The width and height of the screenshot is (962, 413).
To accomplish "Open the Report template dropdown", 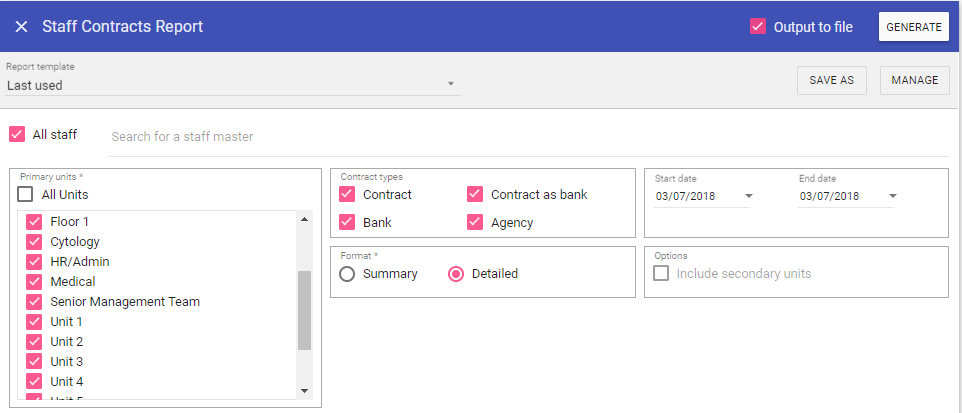I will pos(232,85).
